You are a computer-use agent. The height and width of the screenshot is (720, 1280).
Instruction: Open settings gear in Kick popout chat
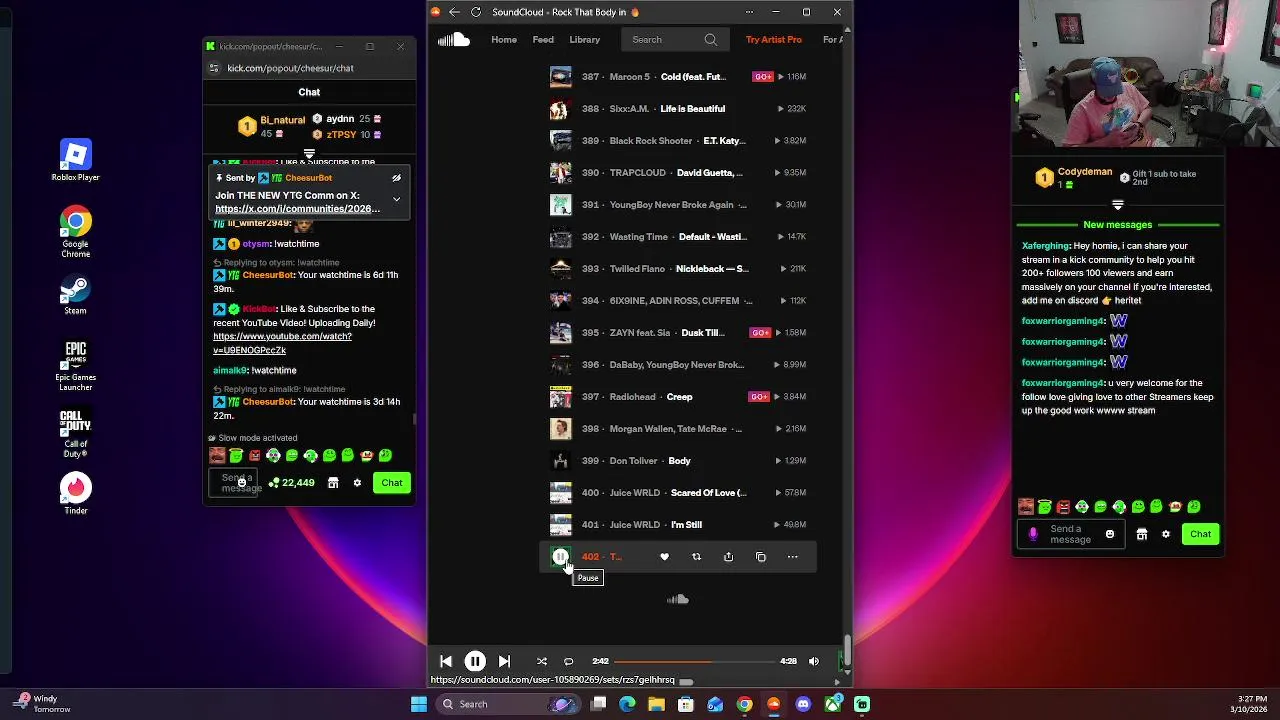pyautogui.click(x=357, y=483)
